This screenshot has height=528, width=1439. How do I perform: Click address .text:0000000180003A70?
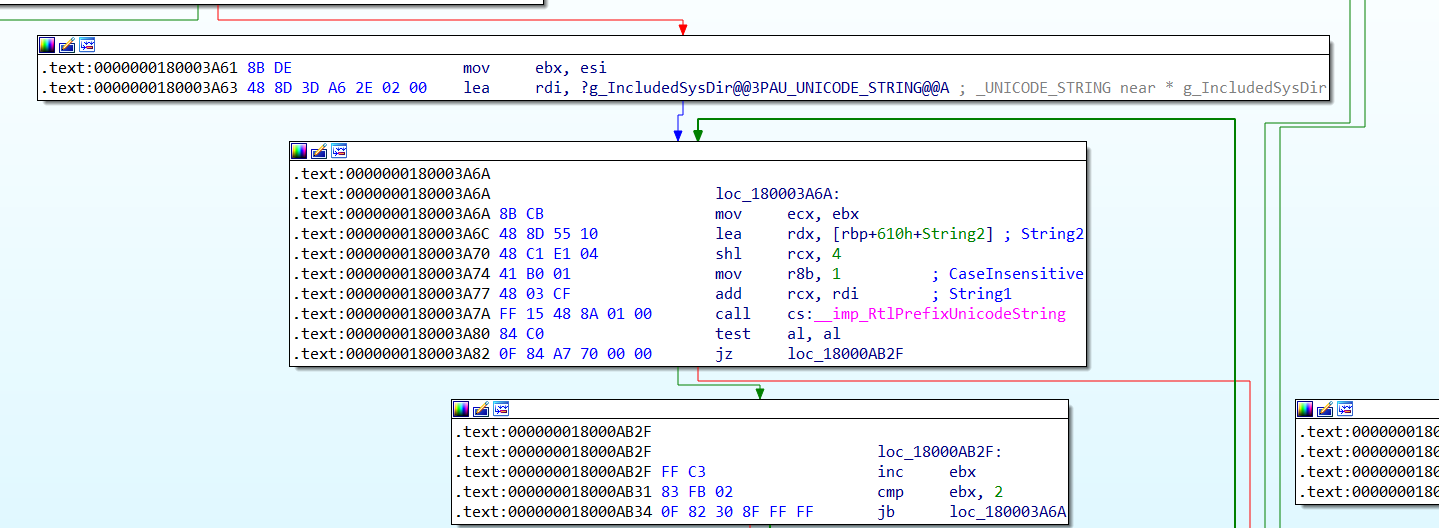pyautogui.click(x=392, y=254)
